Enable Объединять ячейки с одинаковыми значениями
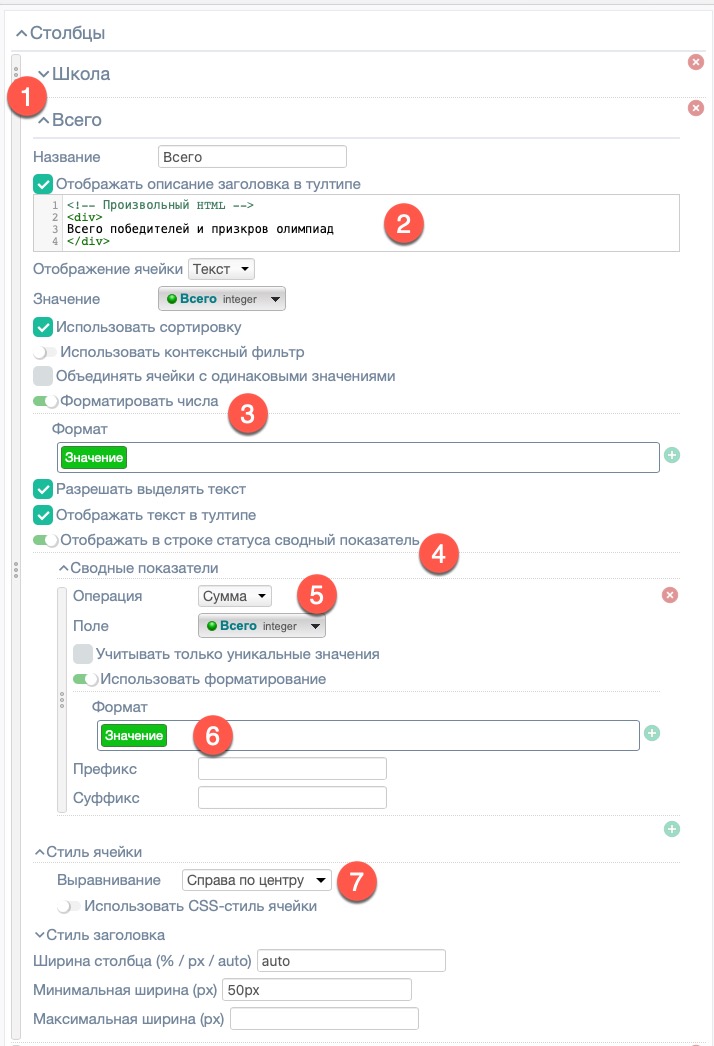This screenshot has height=1046, width=714. (43, 376)
